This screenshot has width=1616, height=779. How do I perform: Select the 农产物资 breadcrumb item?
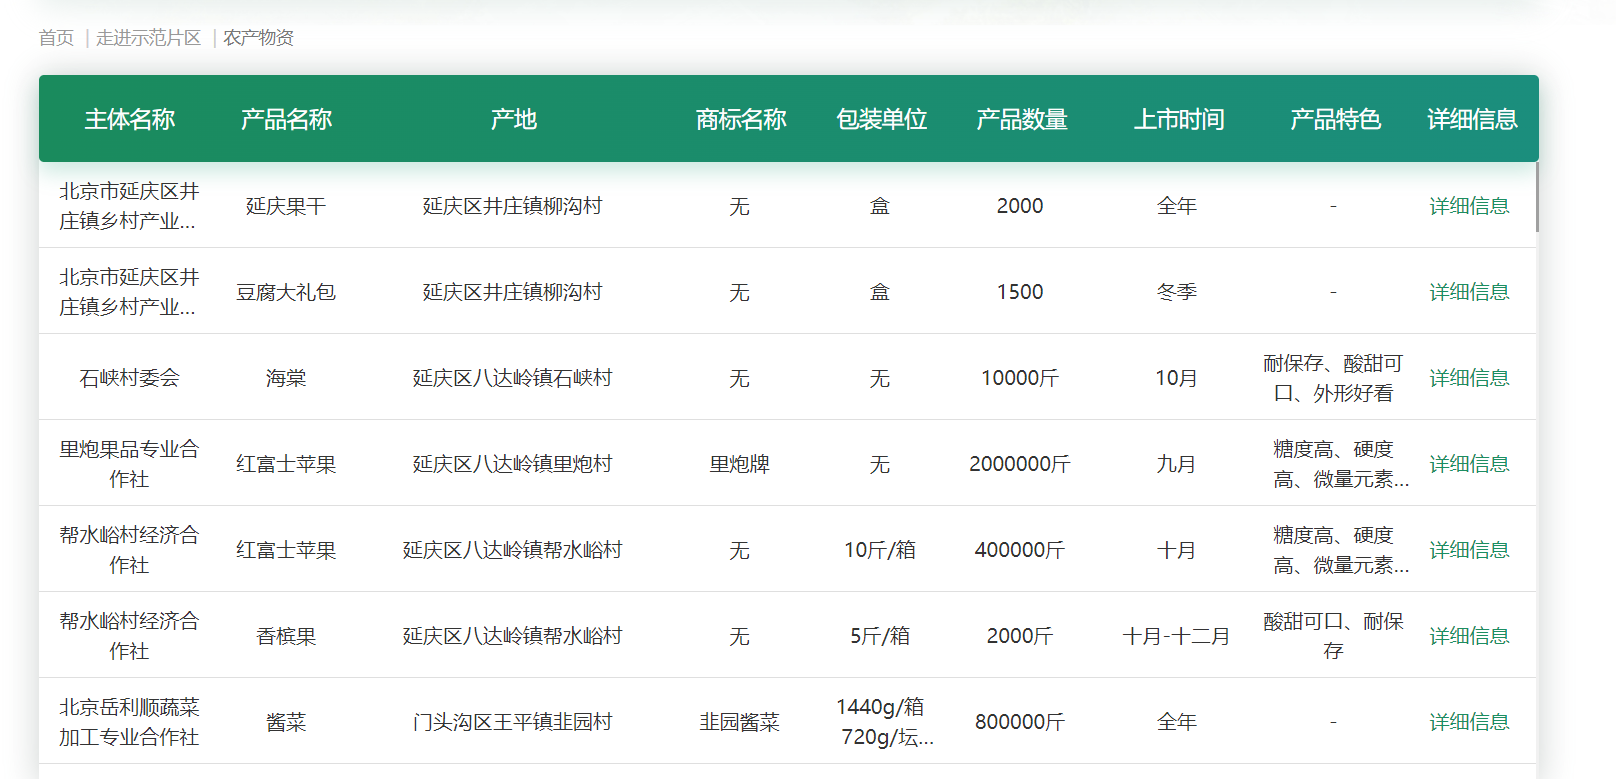(258, 38)
